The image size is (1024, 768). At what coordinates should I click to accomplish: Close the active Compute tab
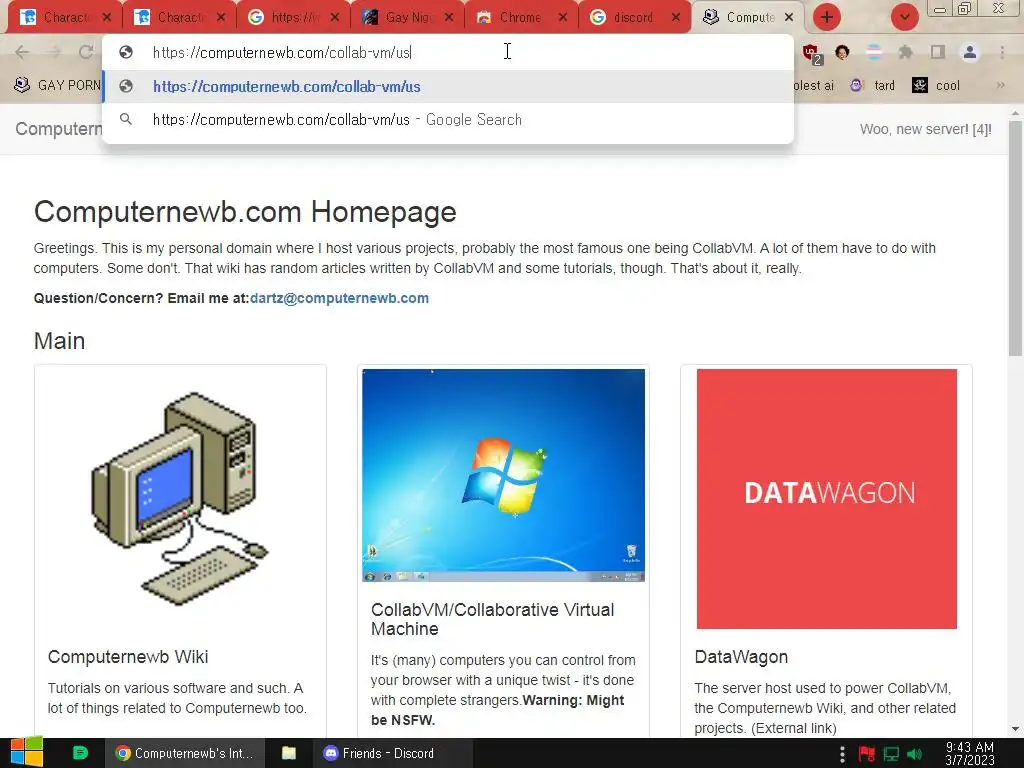pos(789,18)
